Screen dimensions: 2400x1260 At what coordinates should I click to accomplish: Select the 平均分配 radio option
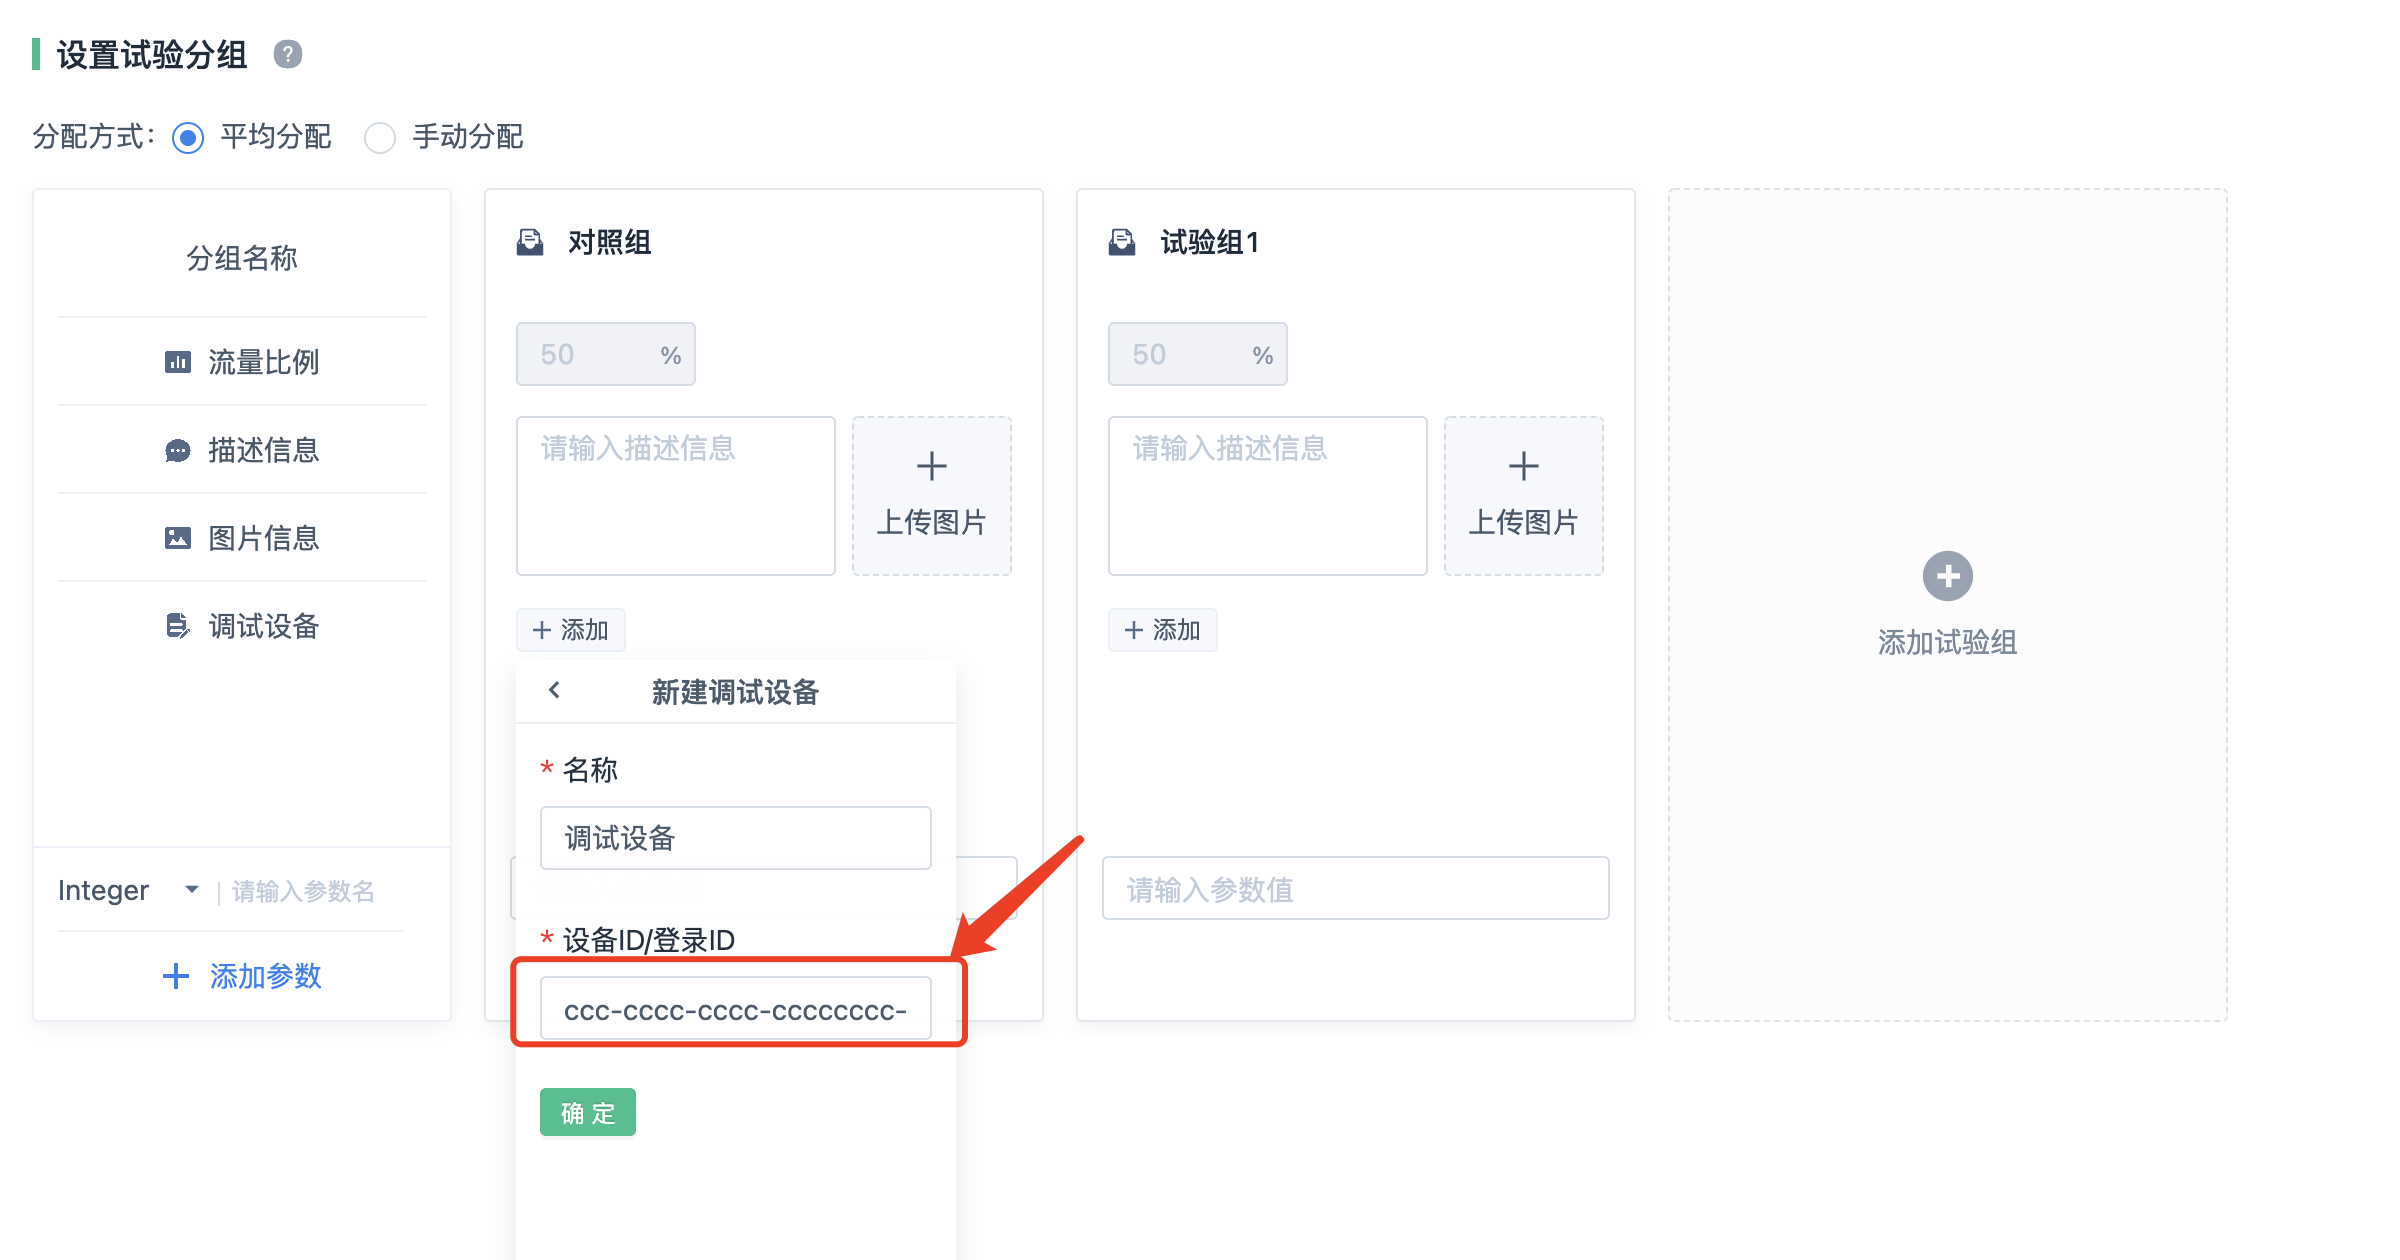click(x=188, y=137)
